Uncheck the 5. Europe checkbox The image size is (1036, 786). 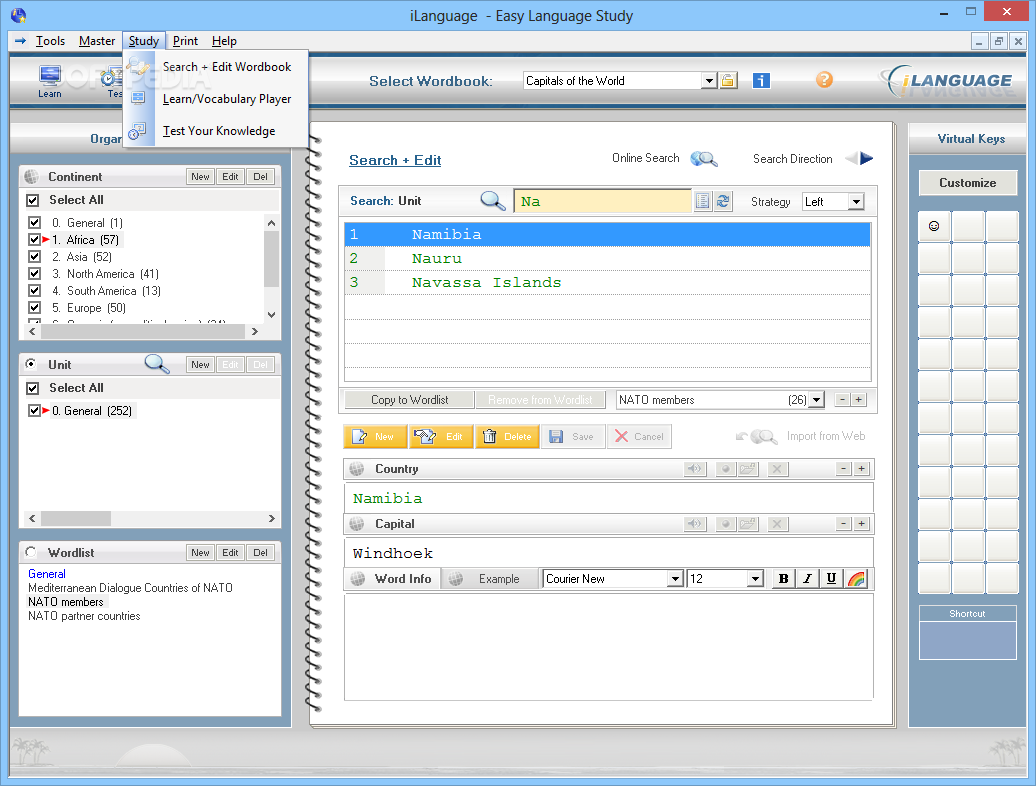35,308
